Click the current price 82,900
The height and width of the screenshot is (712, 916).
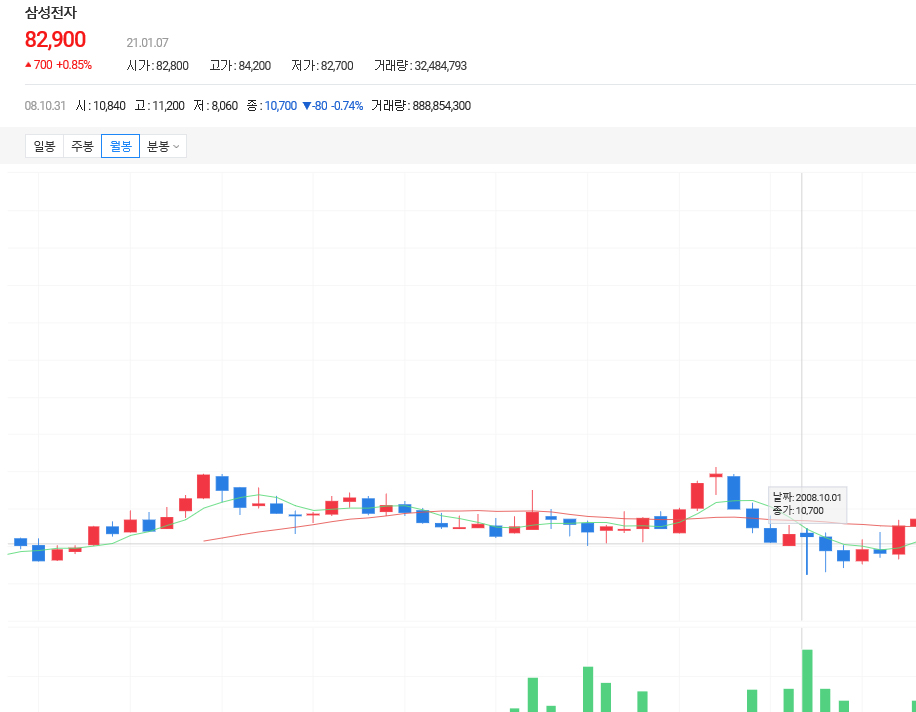55,40
